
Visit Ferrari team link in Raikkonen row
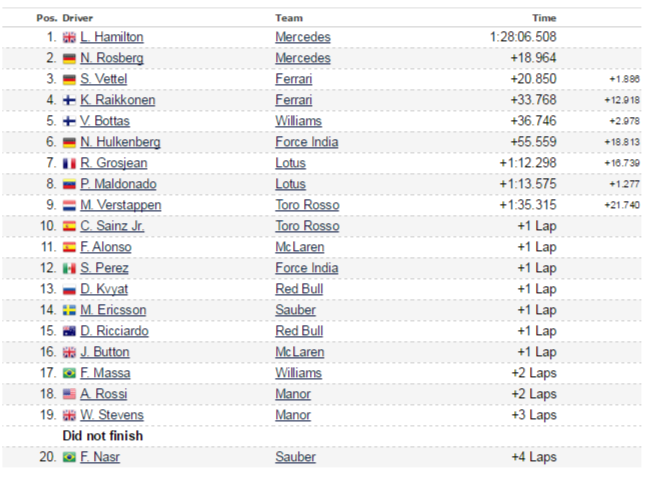point(294,100)
